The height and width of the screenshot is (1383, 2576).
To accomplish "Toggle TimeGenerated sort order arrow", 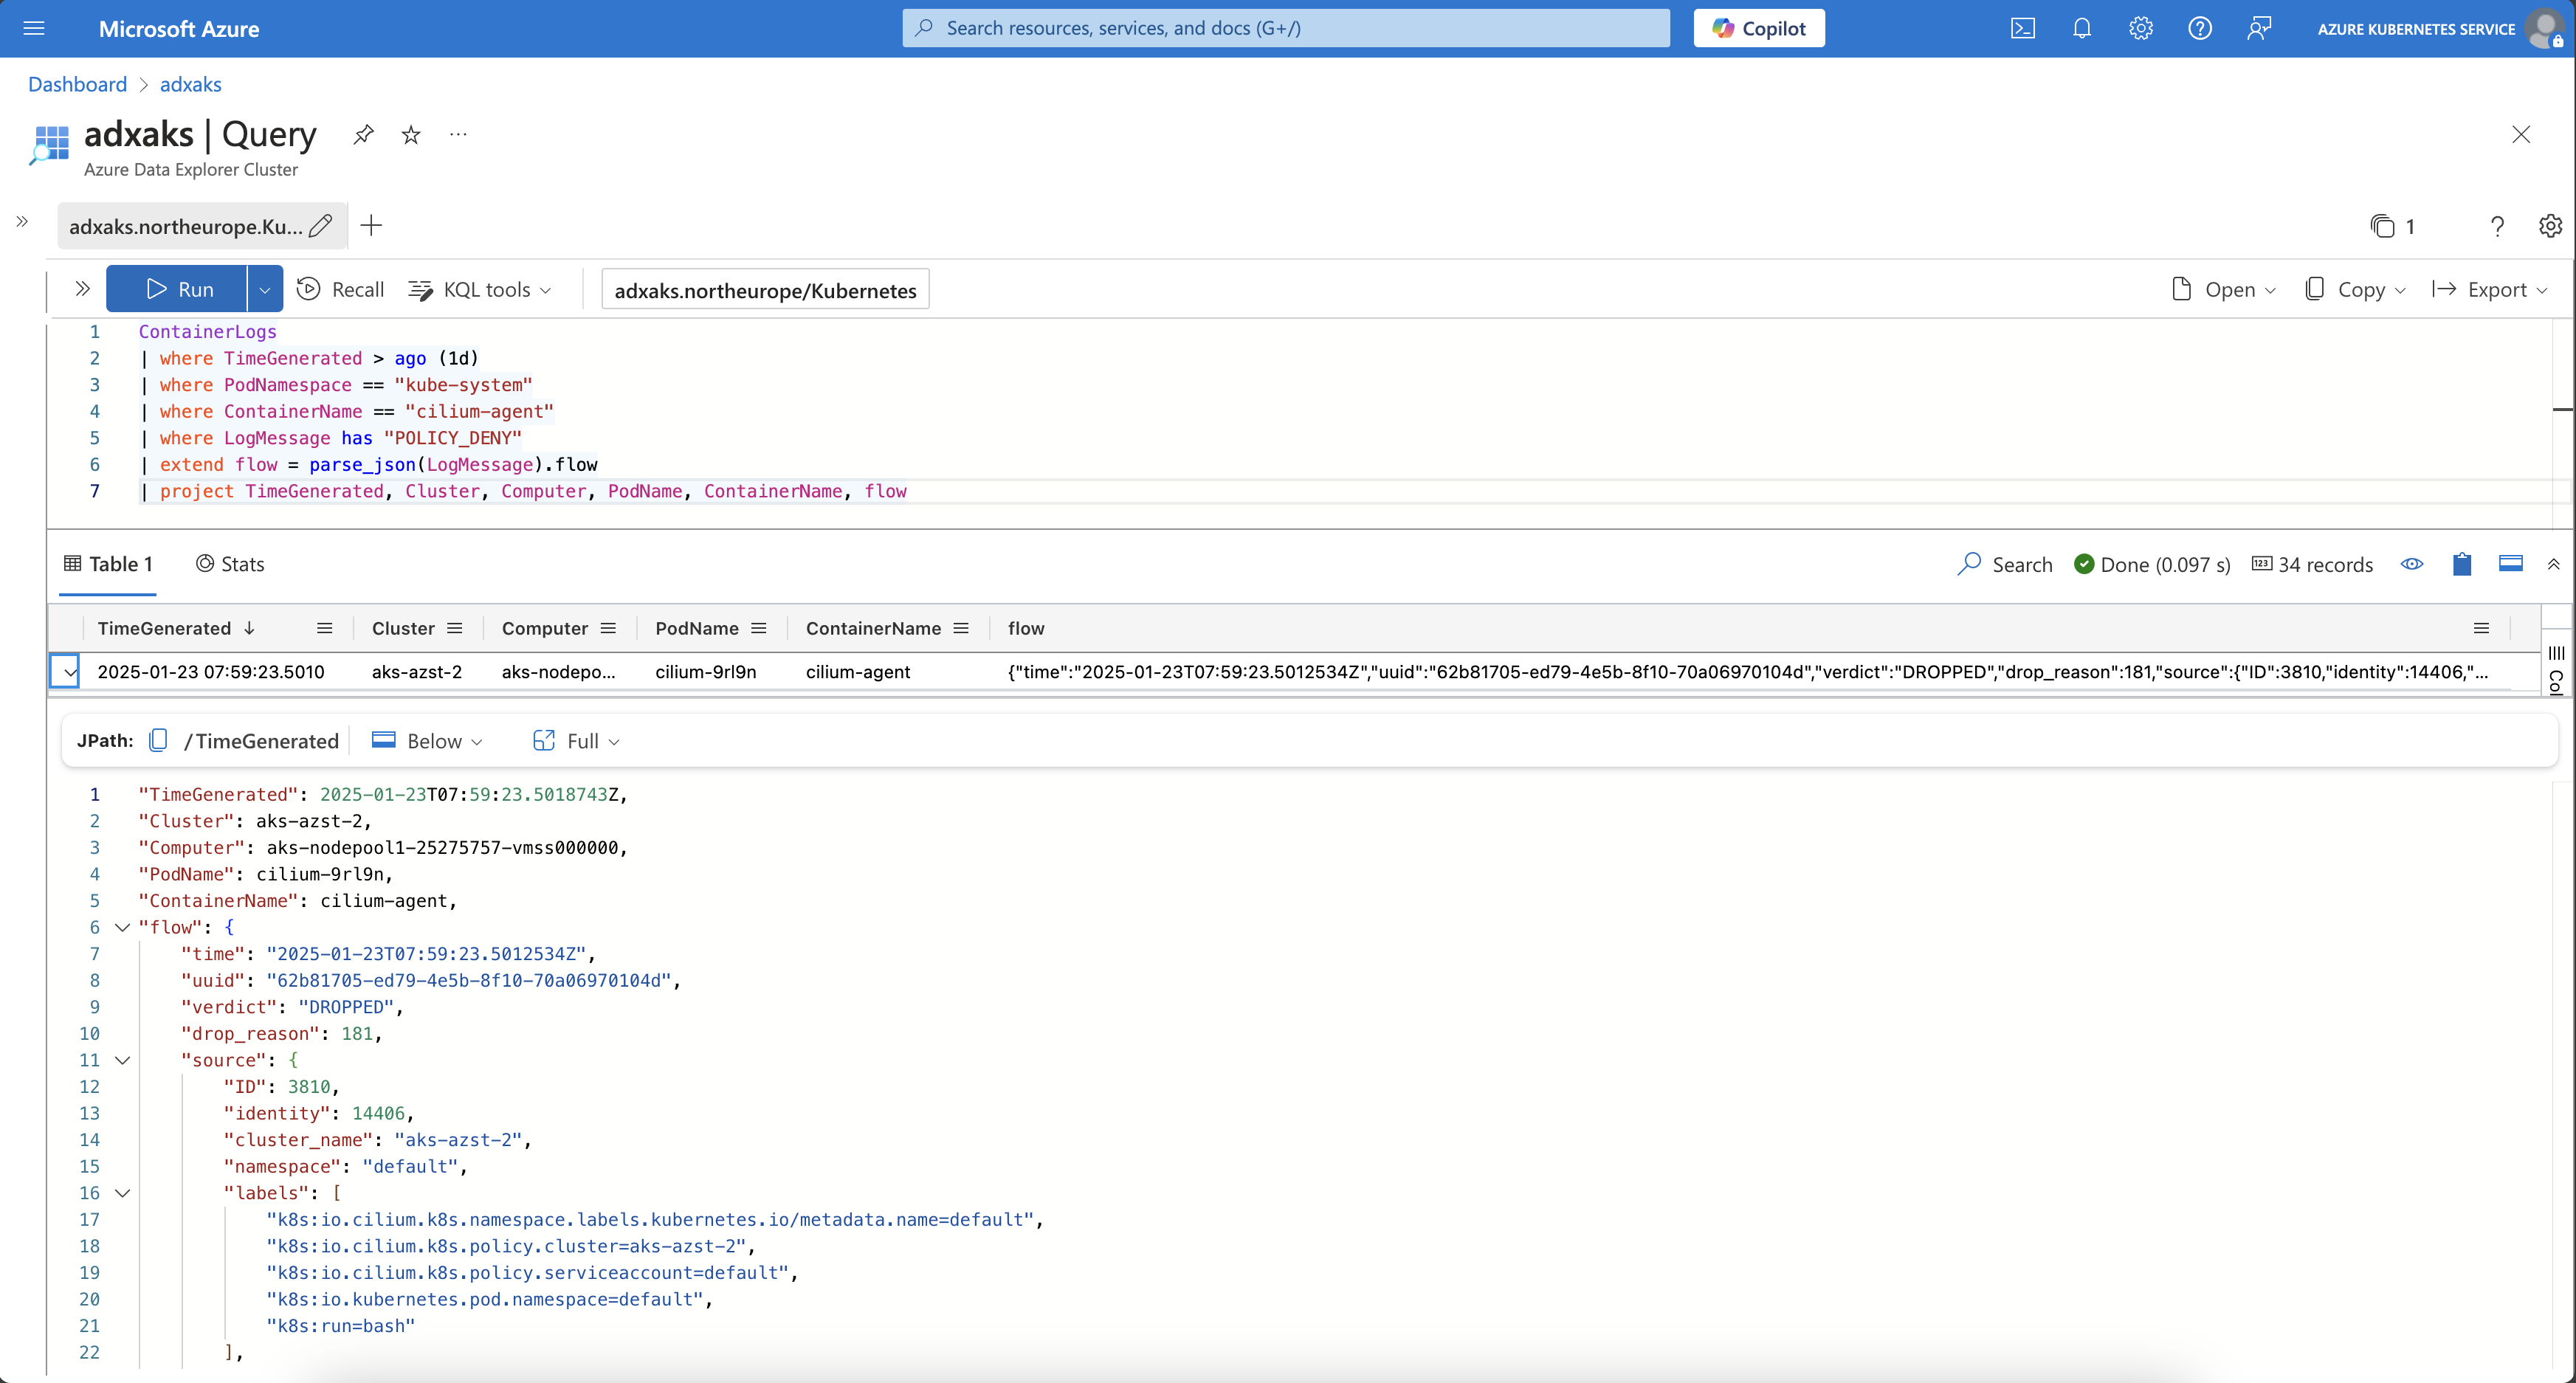I will point(250,628).
